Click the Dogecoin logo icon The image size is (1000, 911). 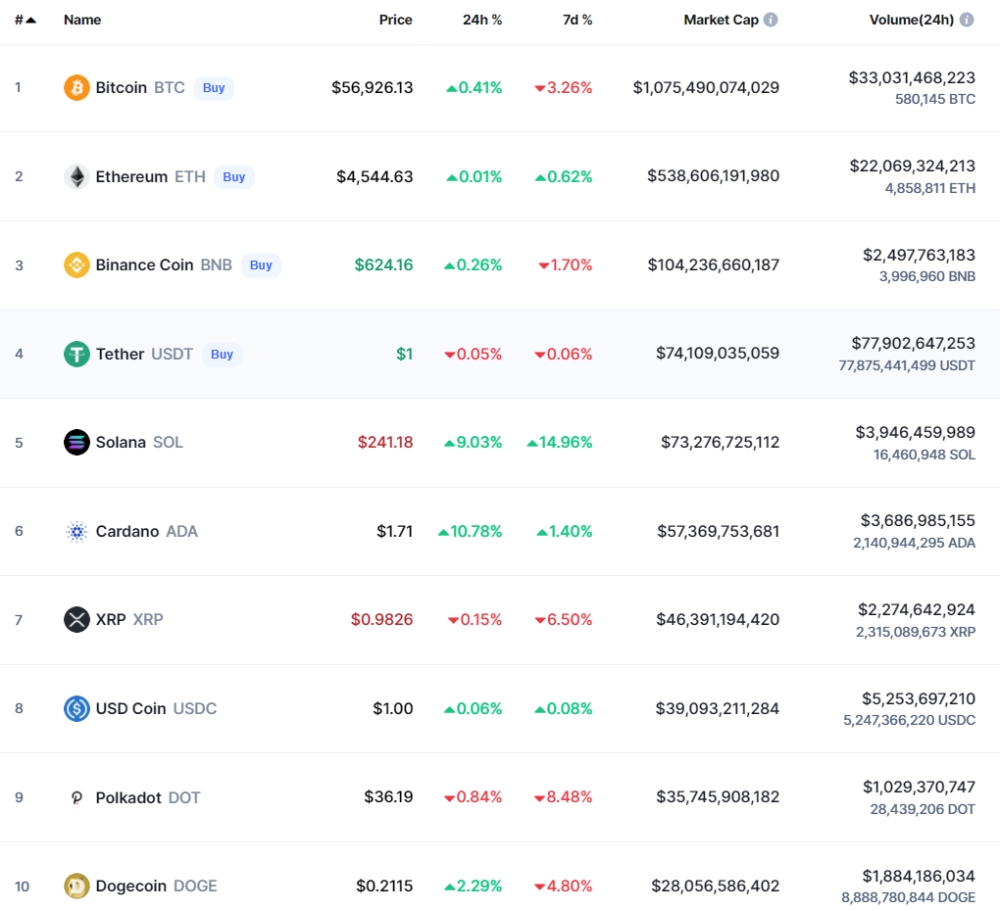77,886
